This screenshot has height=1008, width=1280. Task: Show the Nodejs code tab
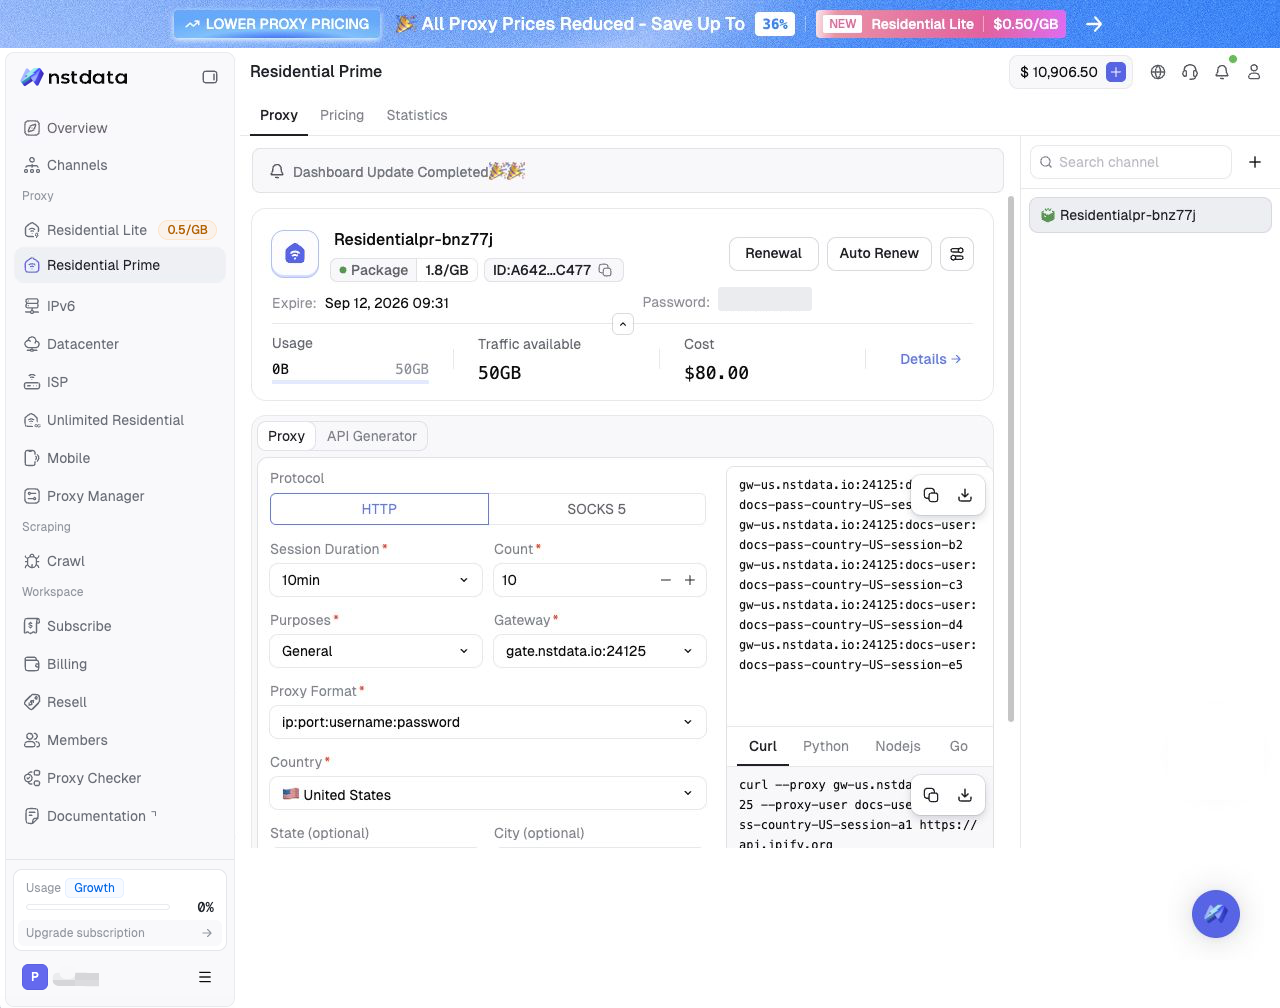click(898, 746)
